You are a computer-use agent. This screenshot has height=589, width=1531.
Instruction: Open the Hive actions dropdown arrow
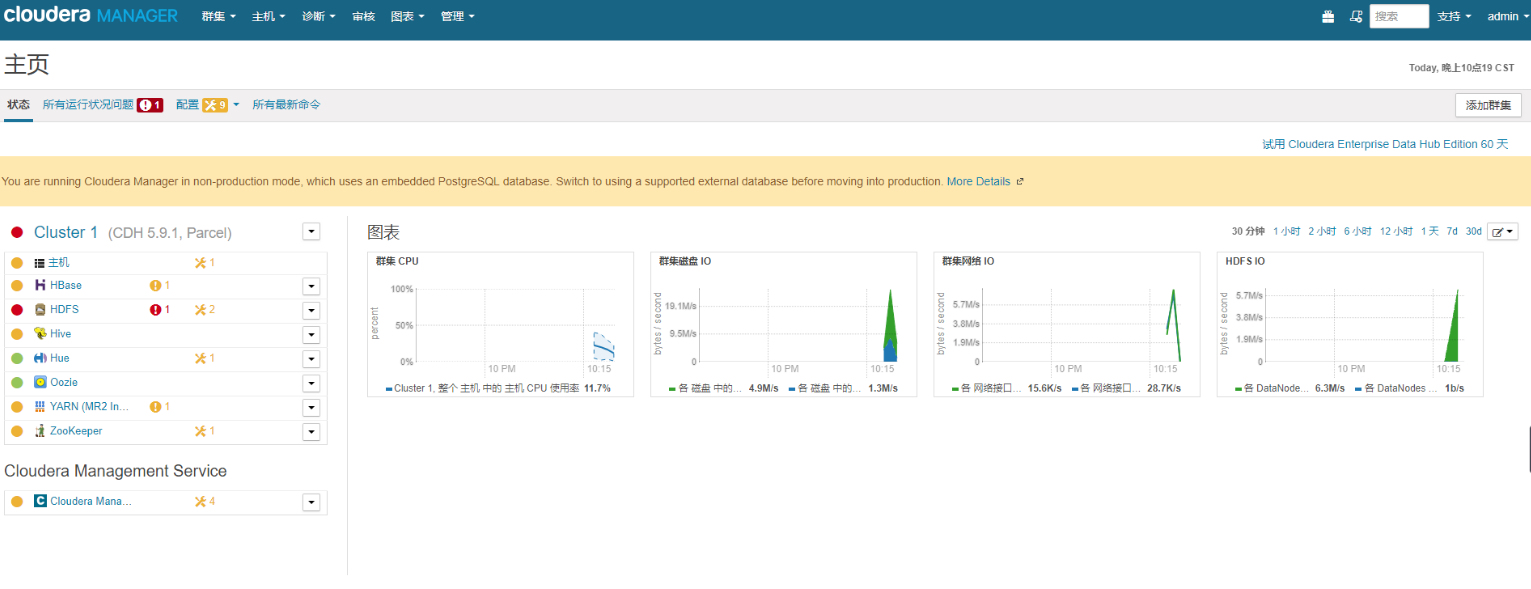312,335
